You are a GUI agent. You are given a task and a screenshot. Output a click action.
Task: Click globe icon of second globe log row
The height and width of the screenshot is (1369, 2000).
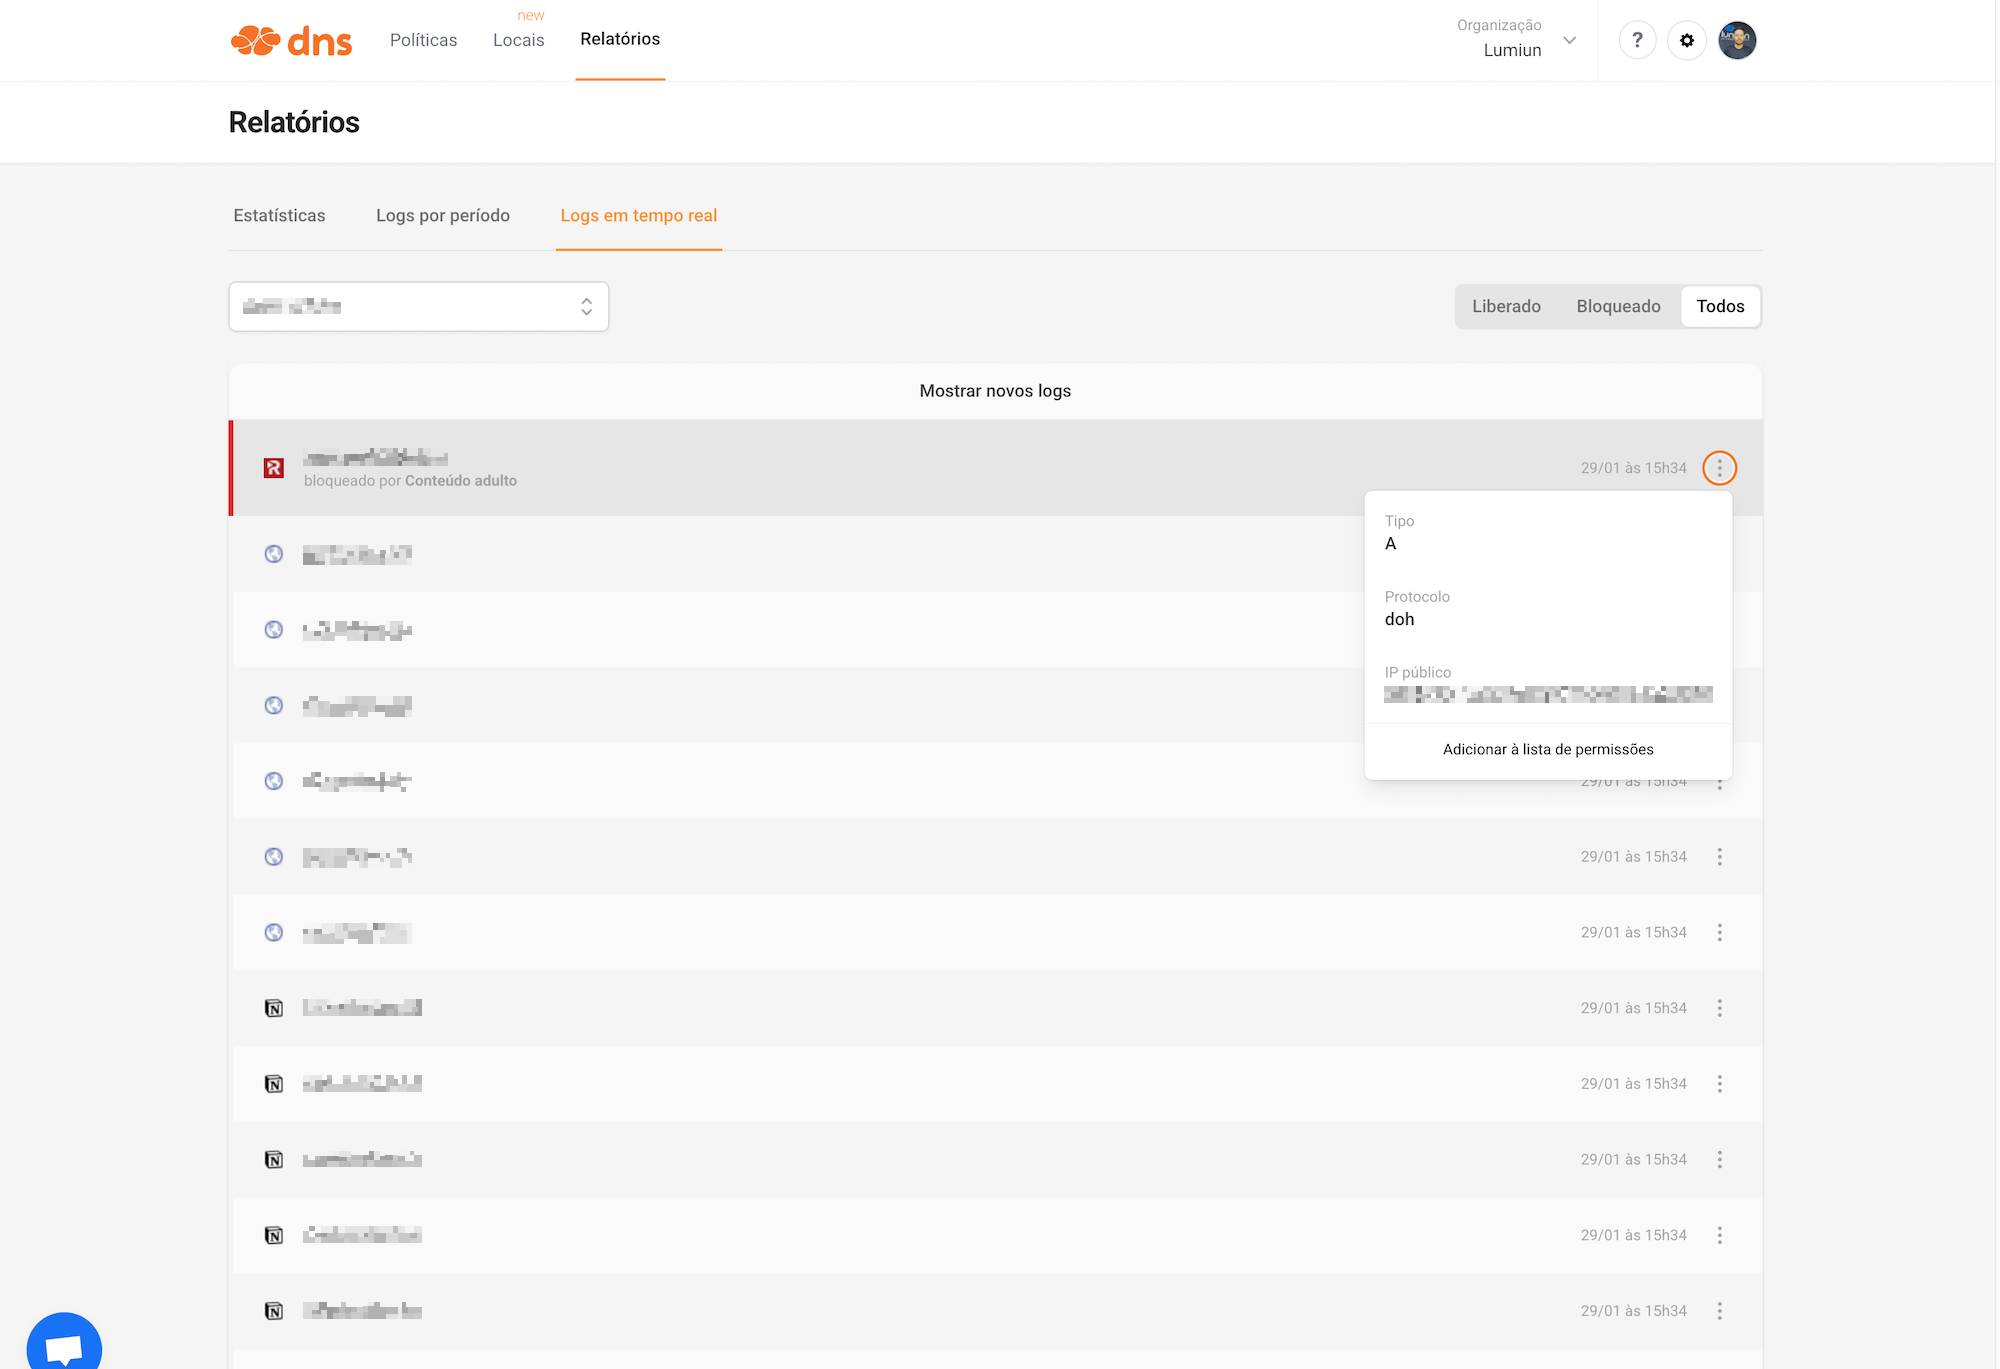click(x=274, y=630)
